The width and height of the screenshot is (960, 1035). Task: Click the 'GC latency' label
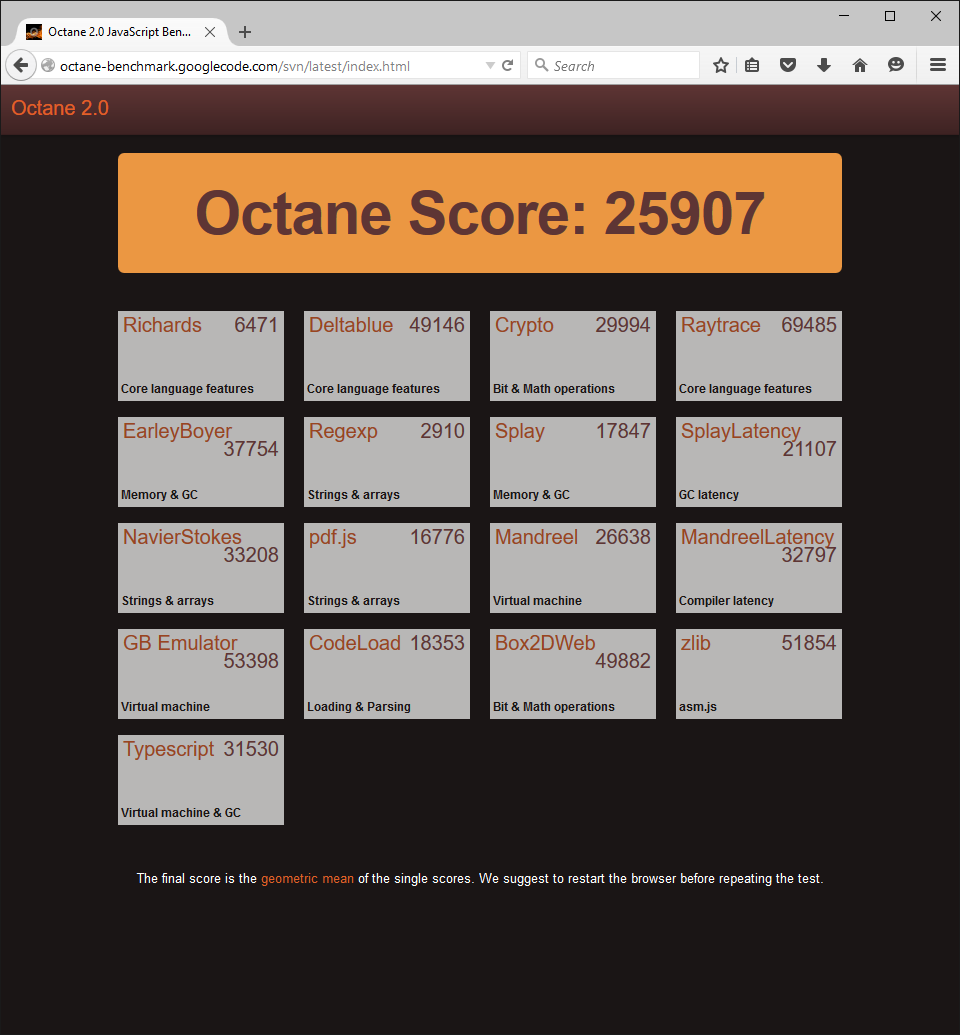tap(709, 495)
